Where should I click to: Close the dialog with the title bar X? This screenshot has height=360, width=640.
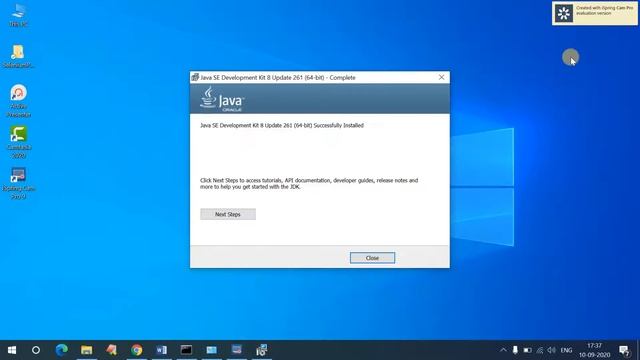tap(441, 77)
